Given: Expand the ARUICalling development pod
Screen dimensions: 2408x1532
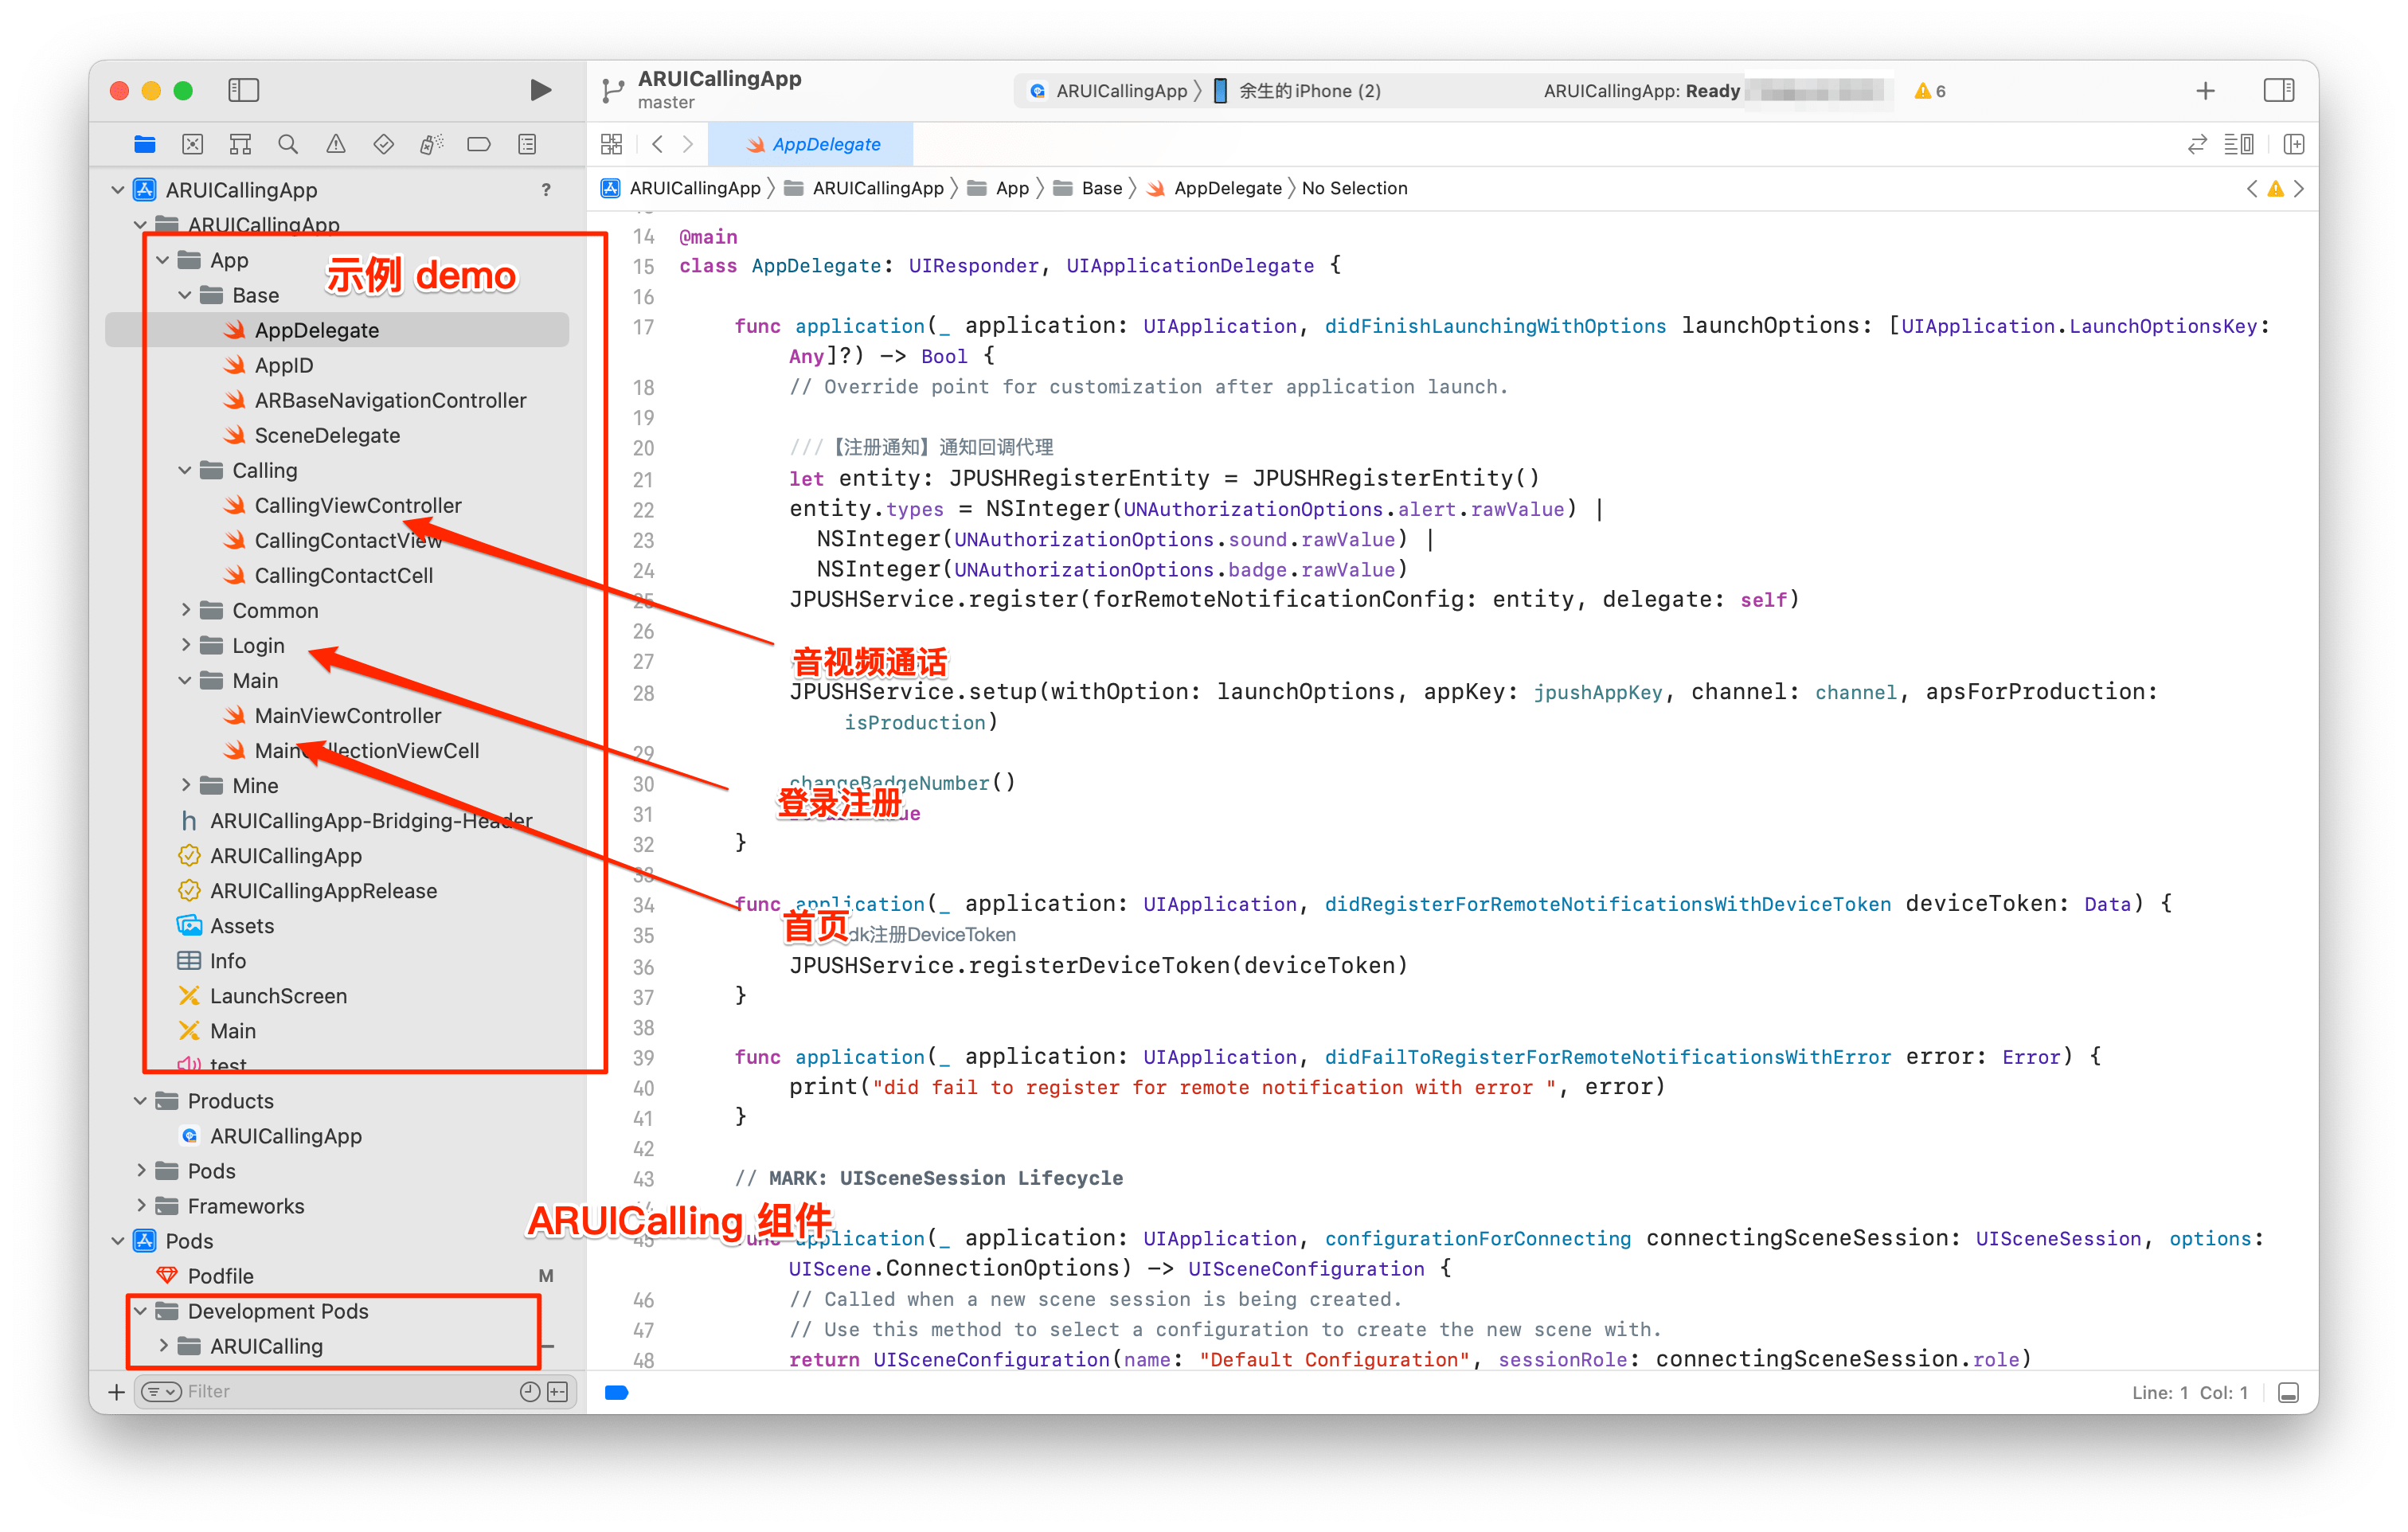Looking at the screenshot, I should 163,1346.
